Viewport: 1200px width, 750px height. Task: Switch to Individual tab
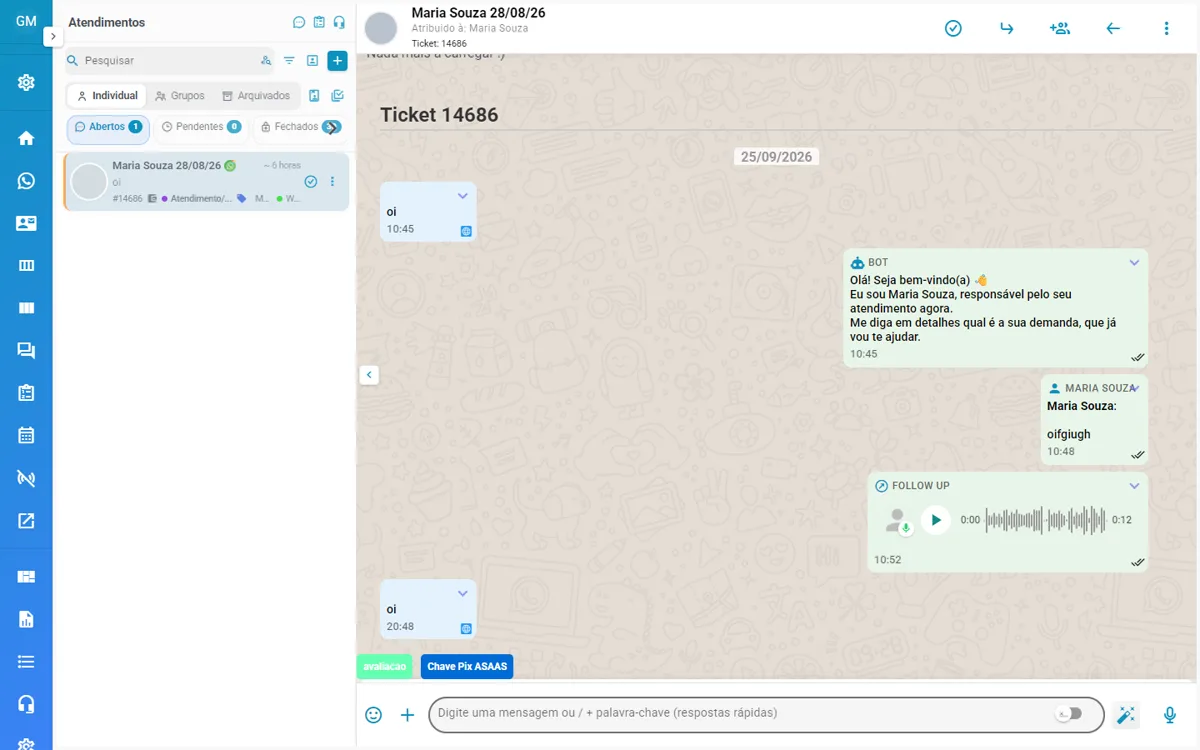107,96
